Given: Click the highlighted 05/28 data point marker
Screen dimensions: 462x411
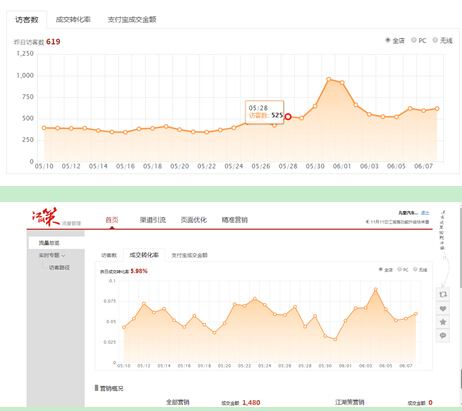Looking at the screenshot, I should point(288,117).
